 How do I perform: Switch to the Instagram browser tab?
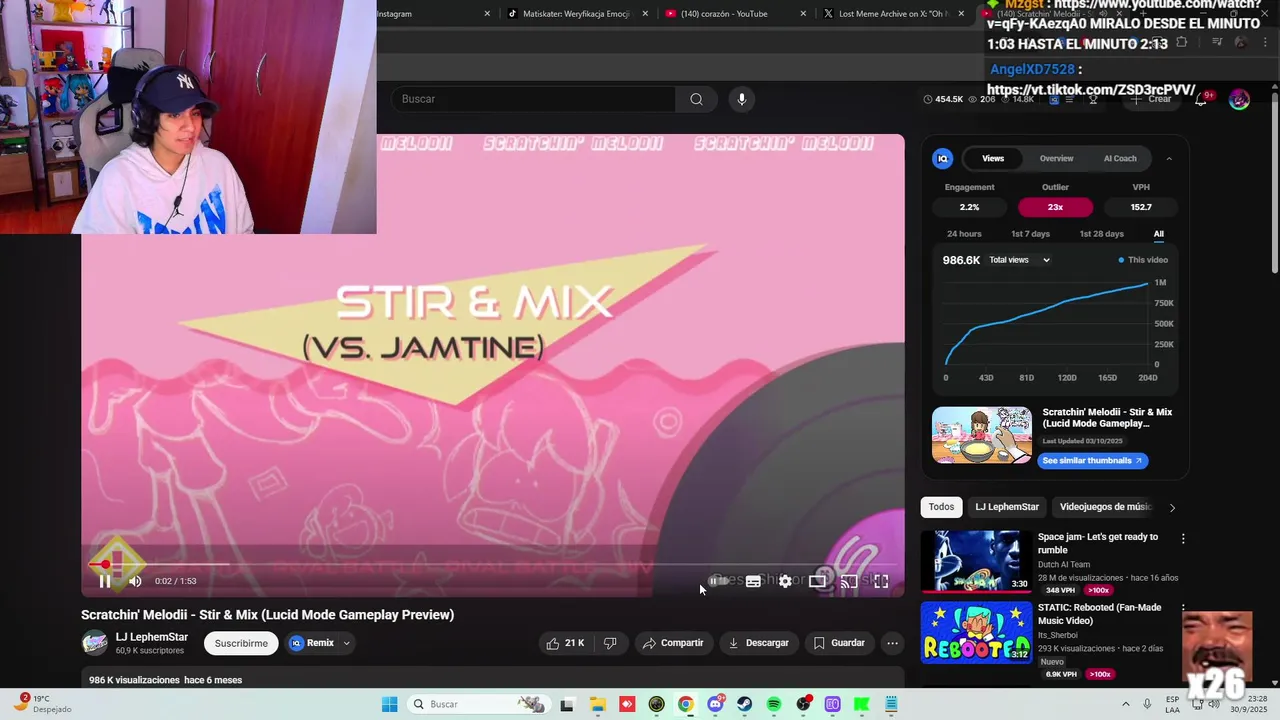433,14
